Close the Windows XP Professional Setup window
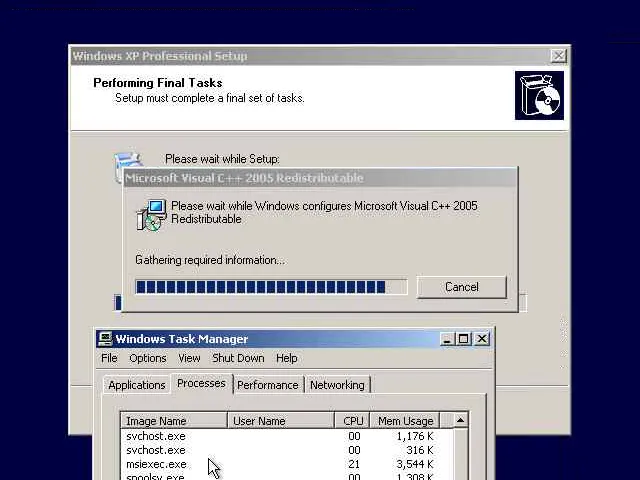Image resolution: width=640 pixels, height=480 pixels. [558, 56]
